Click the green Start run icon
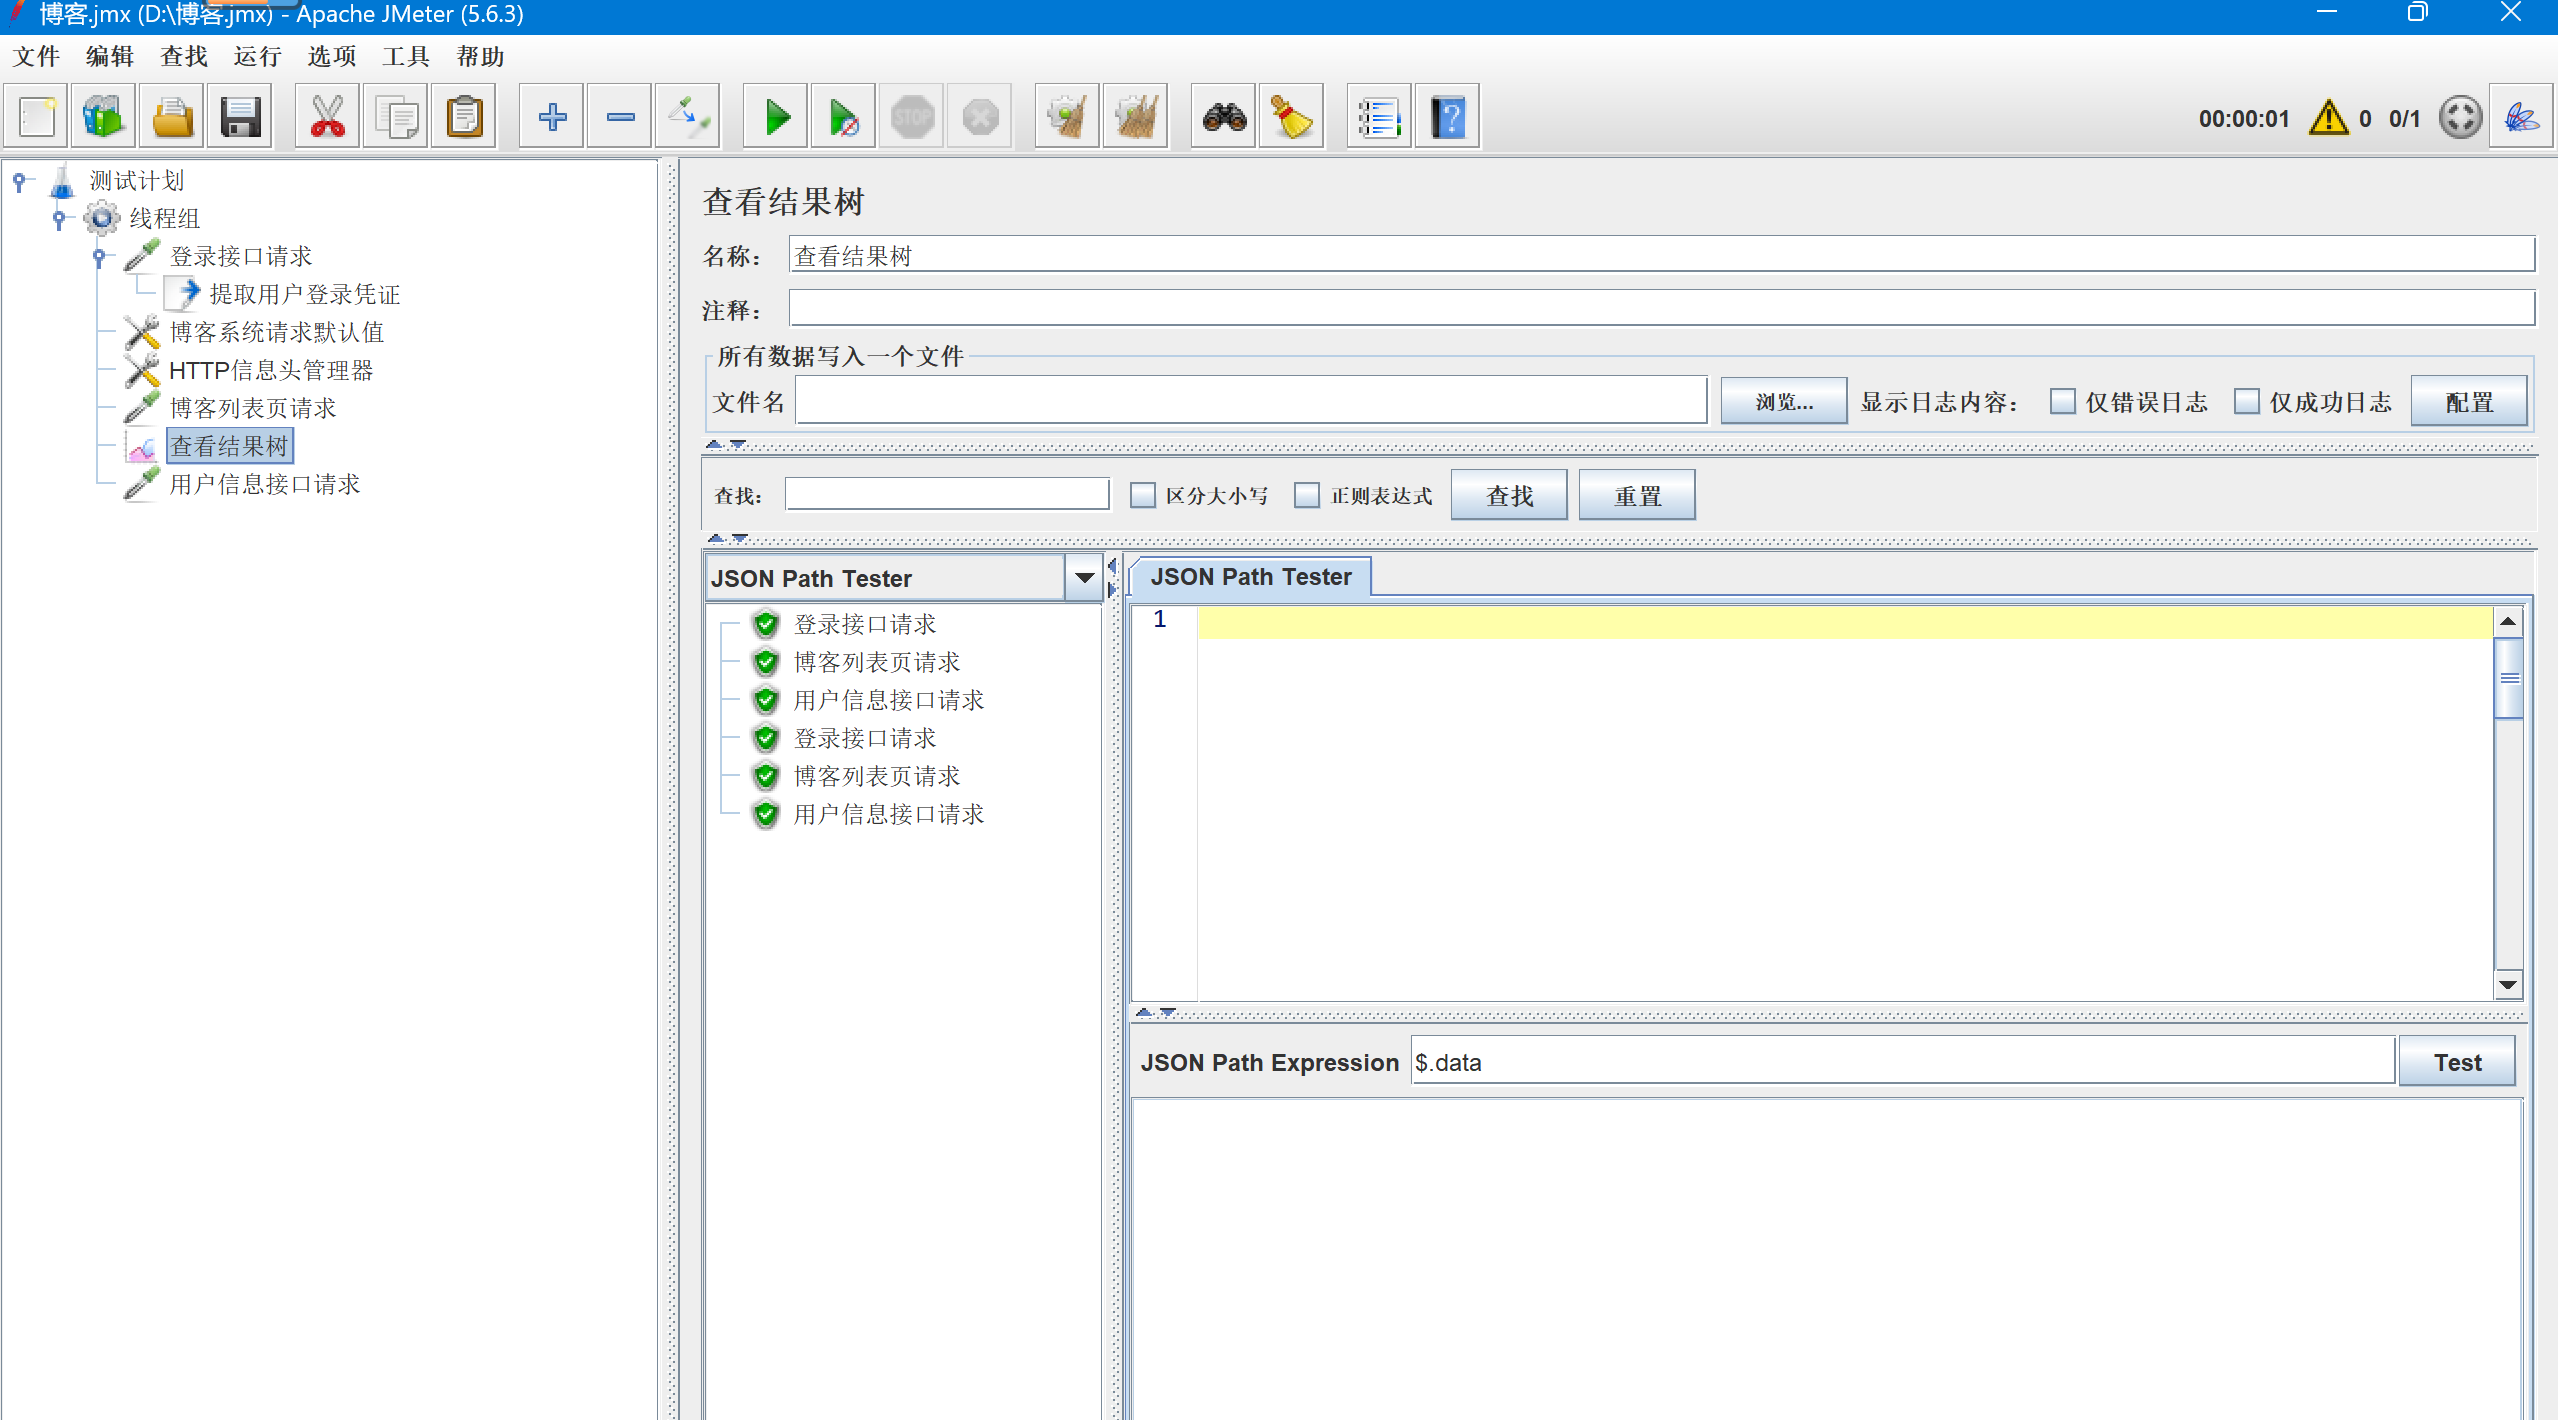Viewport: 2558px width, 1420px height. pyautogui.click(x=776, y=118)
